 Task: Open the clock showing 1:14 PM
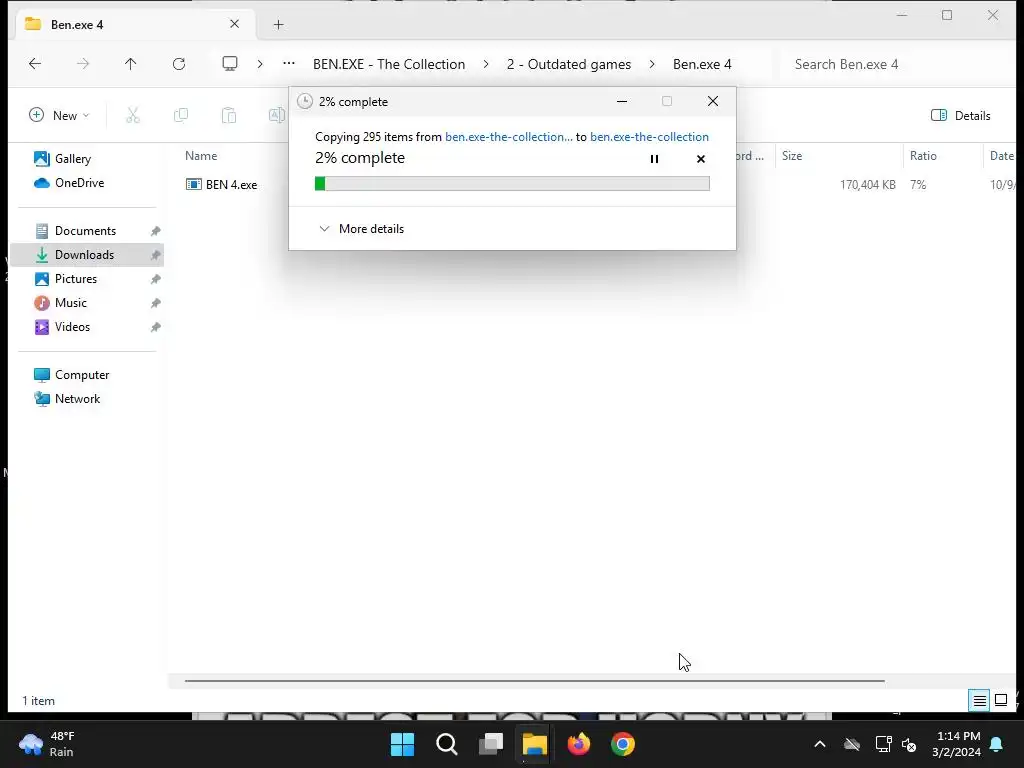[956, 744]
